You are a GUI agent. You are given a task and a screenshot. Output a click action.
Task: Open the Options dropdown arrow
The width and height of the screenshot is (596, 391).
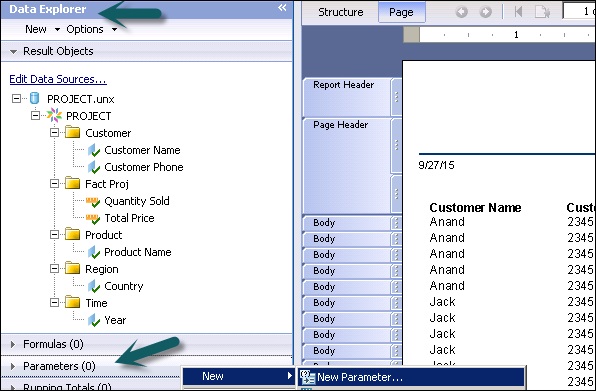[114, 29]
